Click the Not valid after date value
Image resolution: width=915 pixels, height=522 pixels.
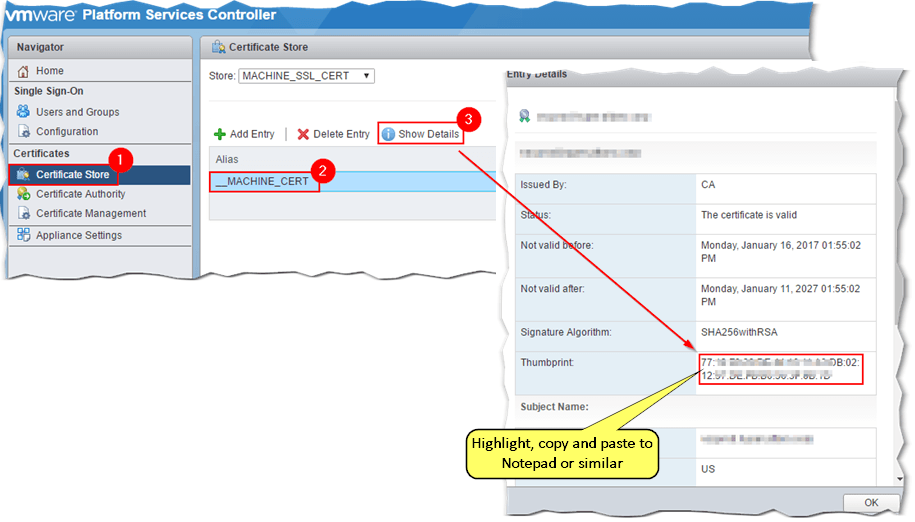(781, 295)
